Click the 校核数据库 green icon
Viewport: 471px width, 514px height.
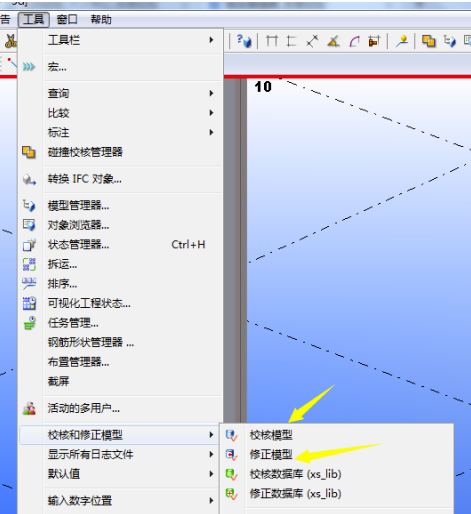[231, 474]
